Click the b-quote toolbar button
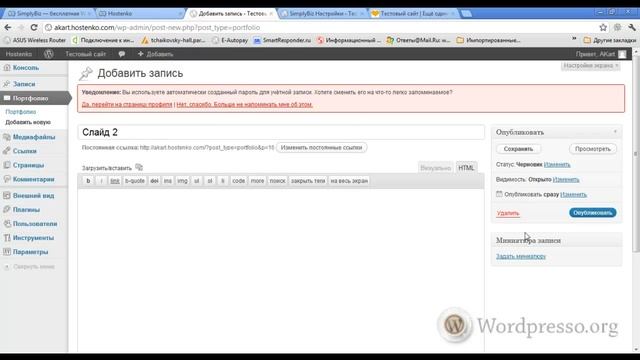640x360 pixels. point(135,181)
